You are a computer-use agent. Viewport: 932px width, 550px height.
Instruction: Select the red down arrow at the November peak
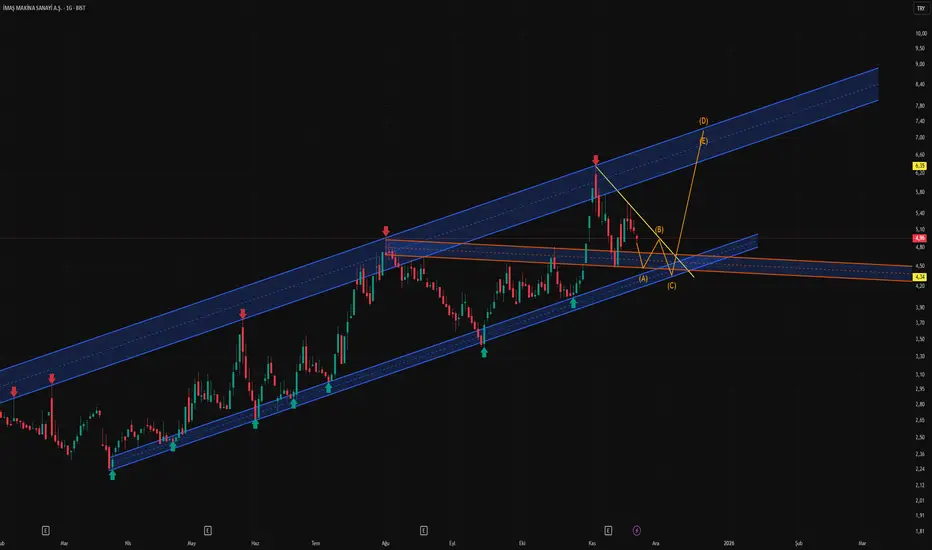(596, 160)
